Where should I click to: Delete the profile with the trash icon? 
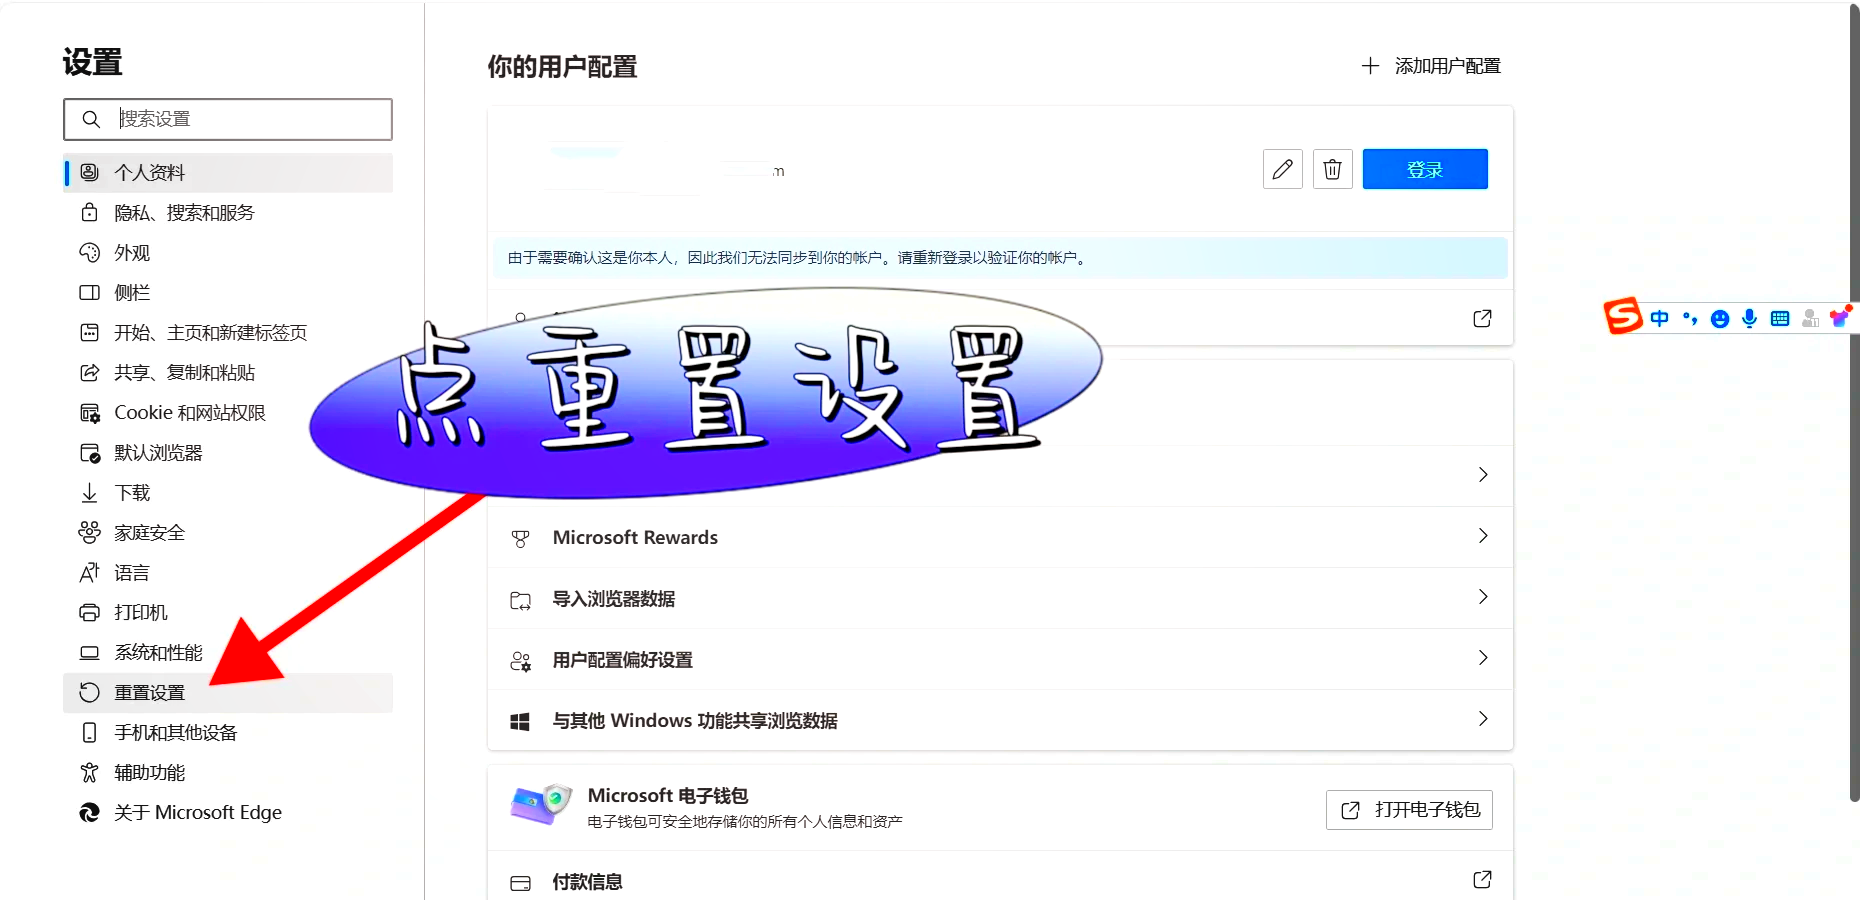[x=1333, y=169]
